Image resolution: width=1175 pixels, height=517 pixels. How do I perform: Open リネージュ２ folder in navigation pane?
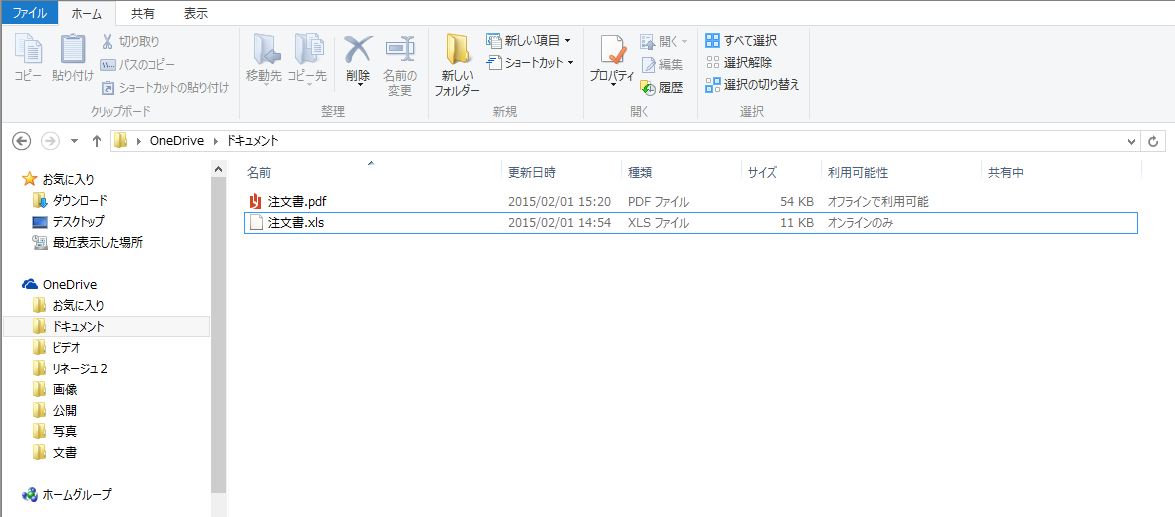(x=70, y=368)
